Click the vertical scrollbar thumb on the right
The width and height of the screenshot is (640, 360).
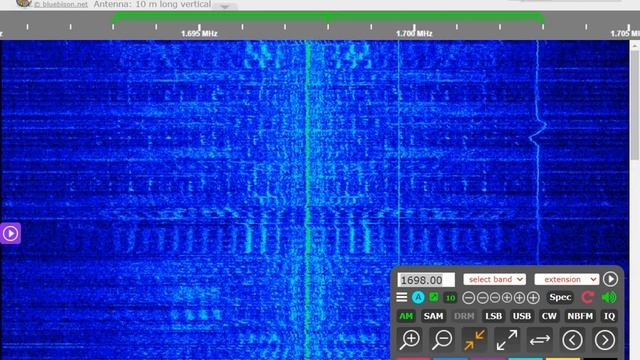[635, 104]
